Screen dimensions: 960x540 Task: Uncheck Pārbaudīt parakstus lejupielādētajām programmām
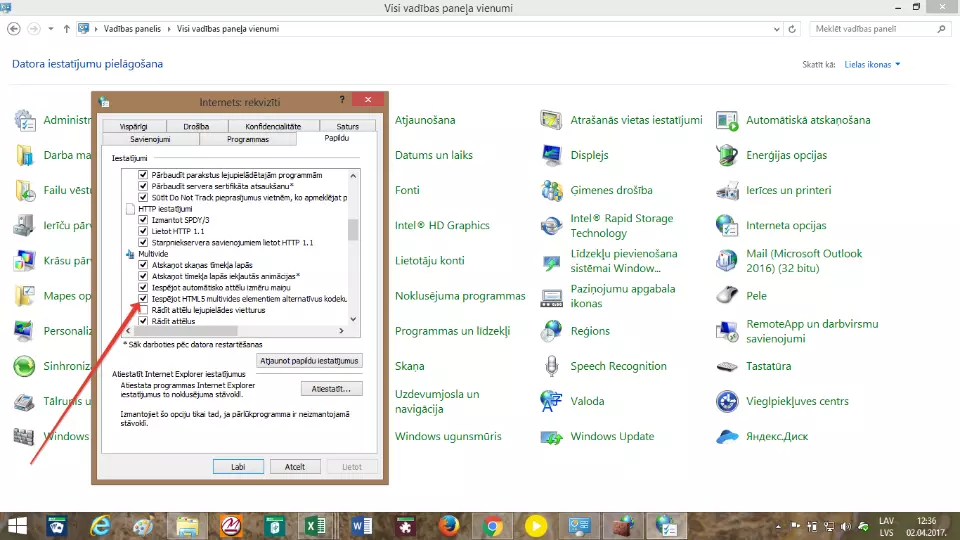(143, 174)
